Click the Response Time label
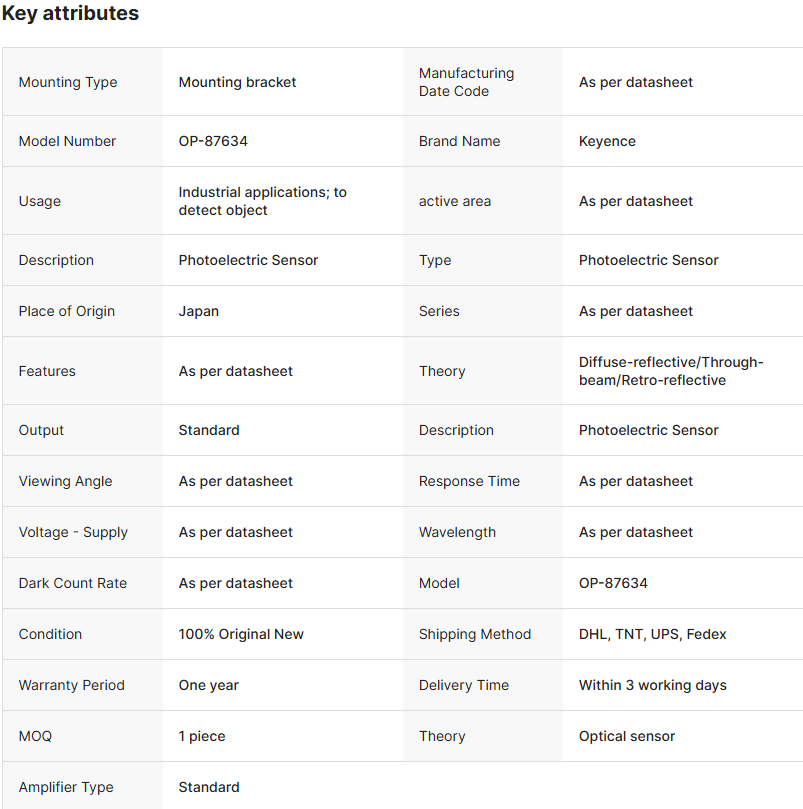The height and width of the screenshot is (809, 803). point(469,481)
